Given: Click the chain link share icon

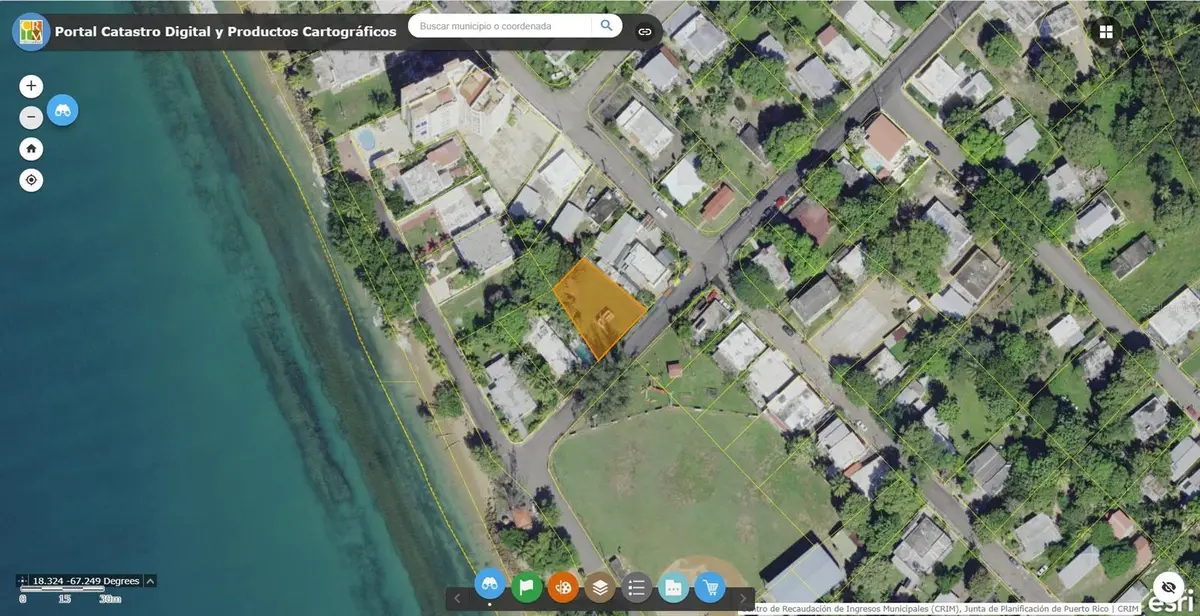Looking at the screenshot, I should pos(645,30).
